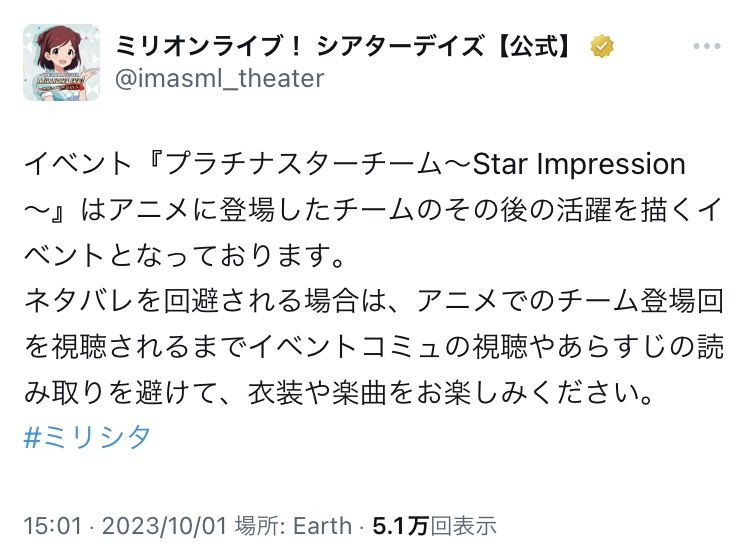Open the 5.1万 view count

click(x=400, y=526)
